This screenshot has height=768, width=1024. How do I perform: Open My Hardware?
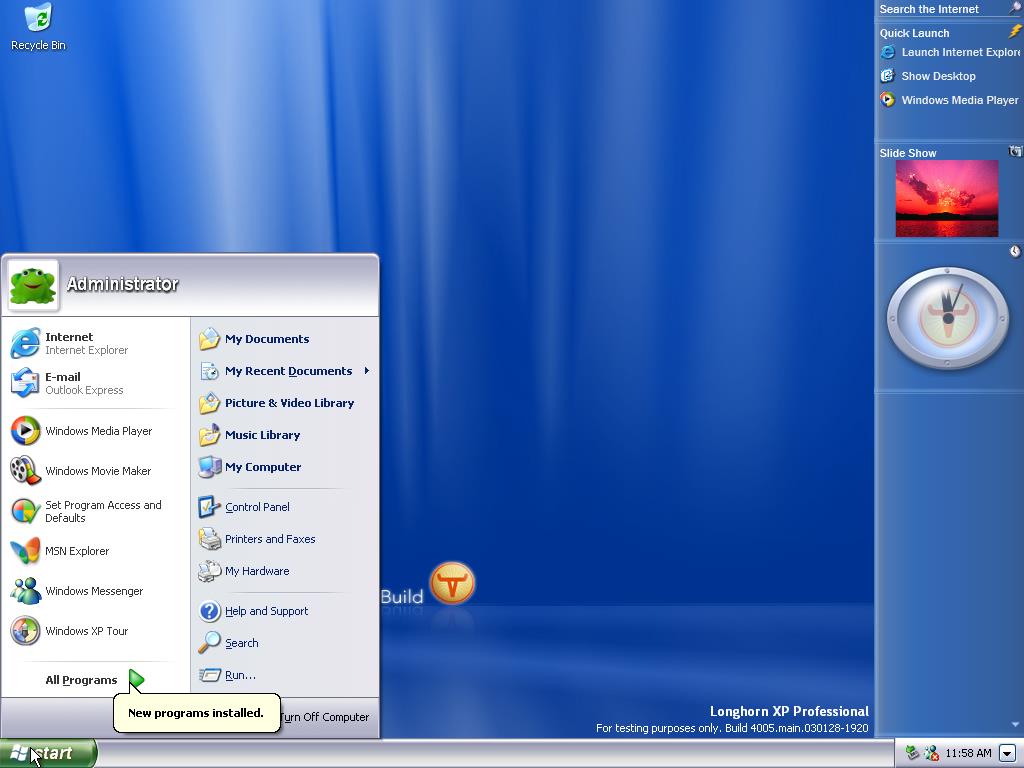[244, 571]
